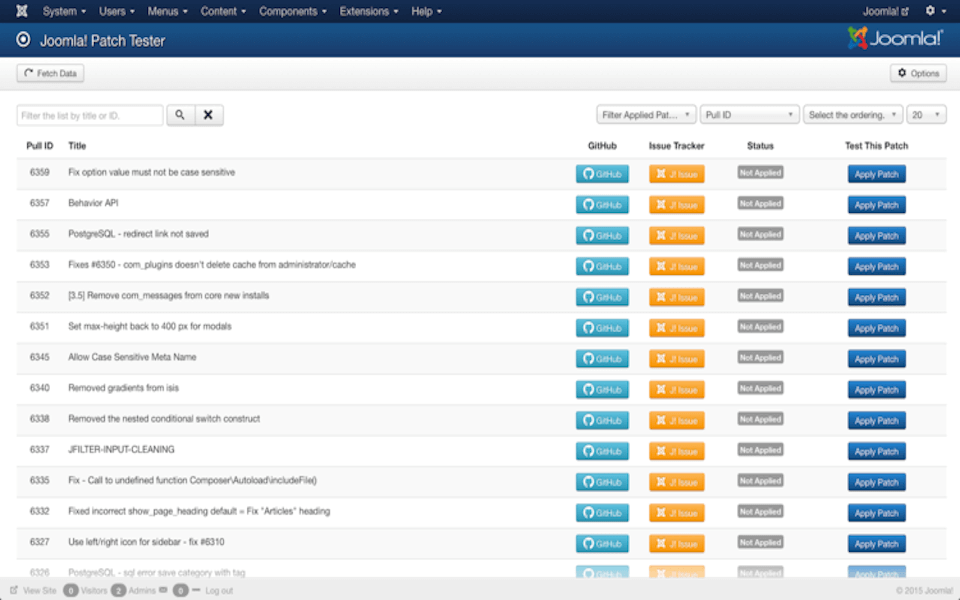Open the Extensions menu
The height and width of the screenshot is (600, 960).
pos(369,11)
